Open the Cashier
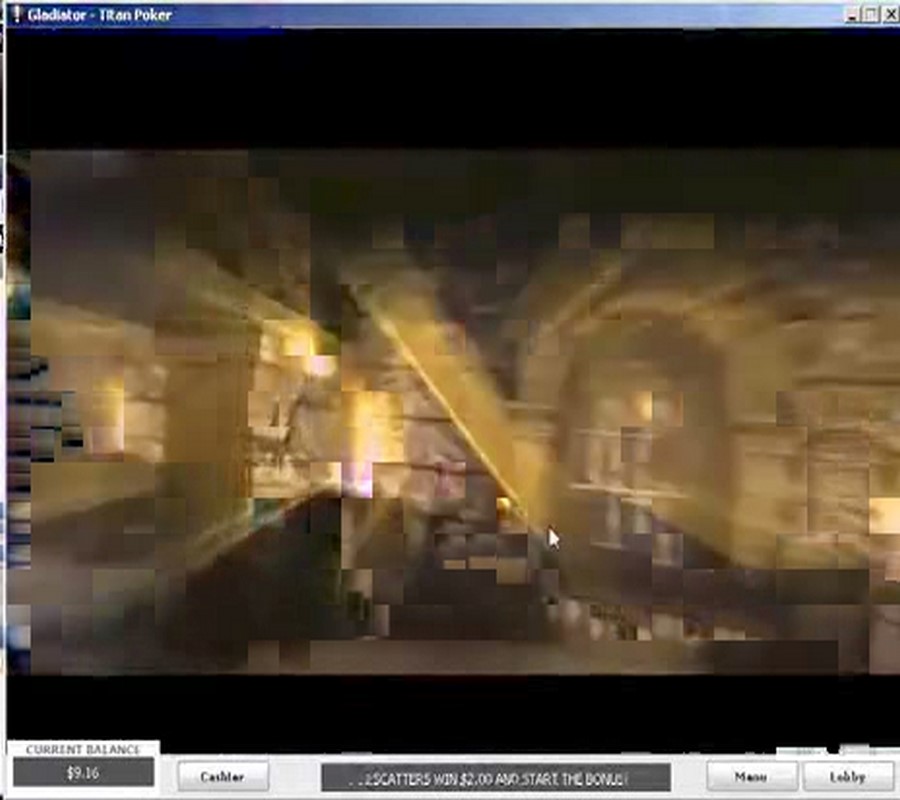Viewport: 900px width, 800px height. [223, 776]
